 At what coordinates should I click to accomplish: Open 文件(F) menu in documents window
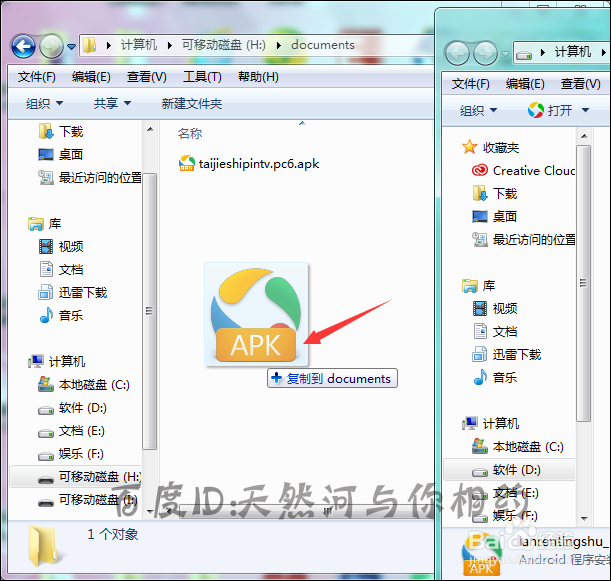tap(37, 77)
